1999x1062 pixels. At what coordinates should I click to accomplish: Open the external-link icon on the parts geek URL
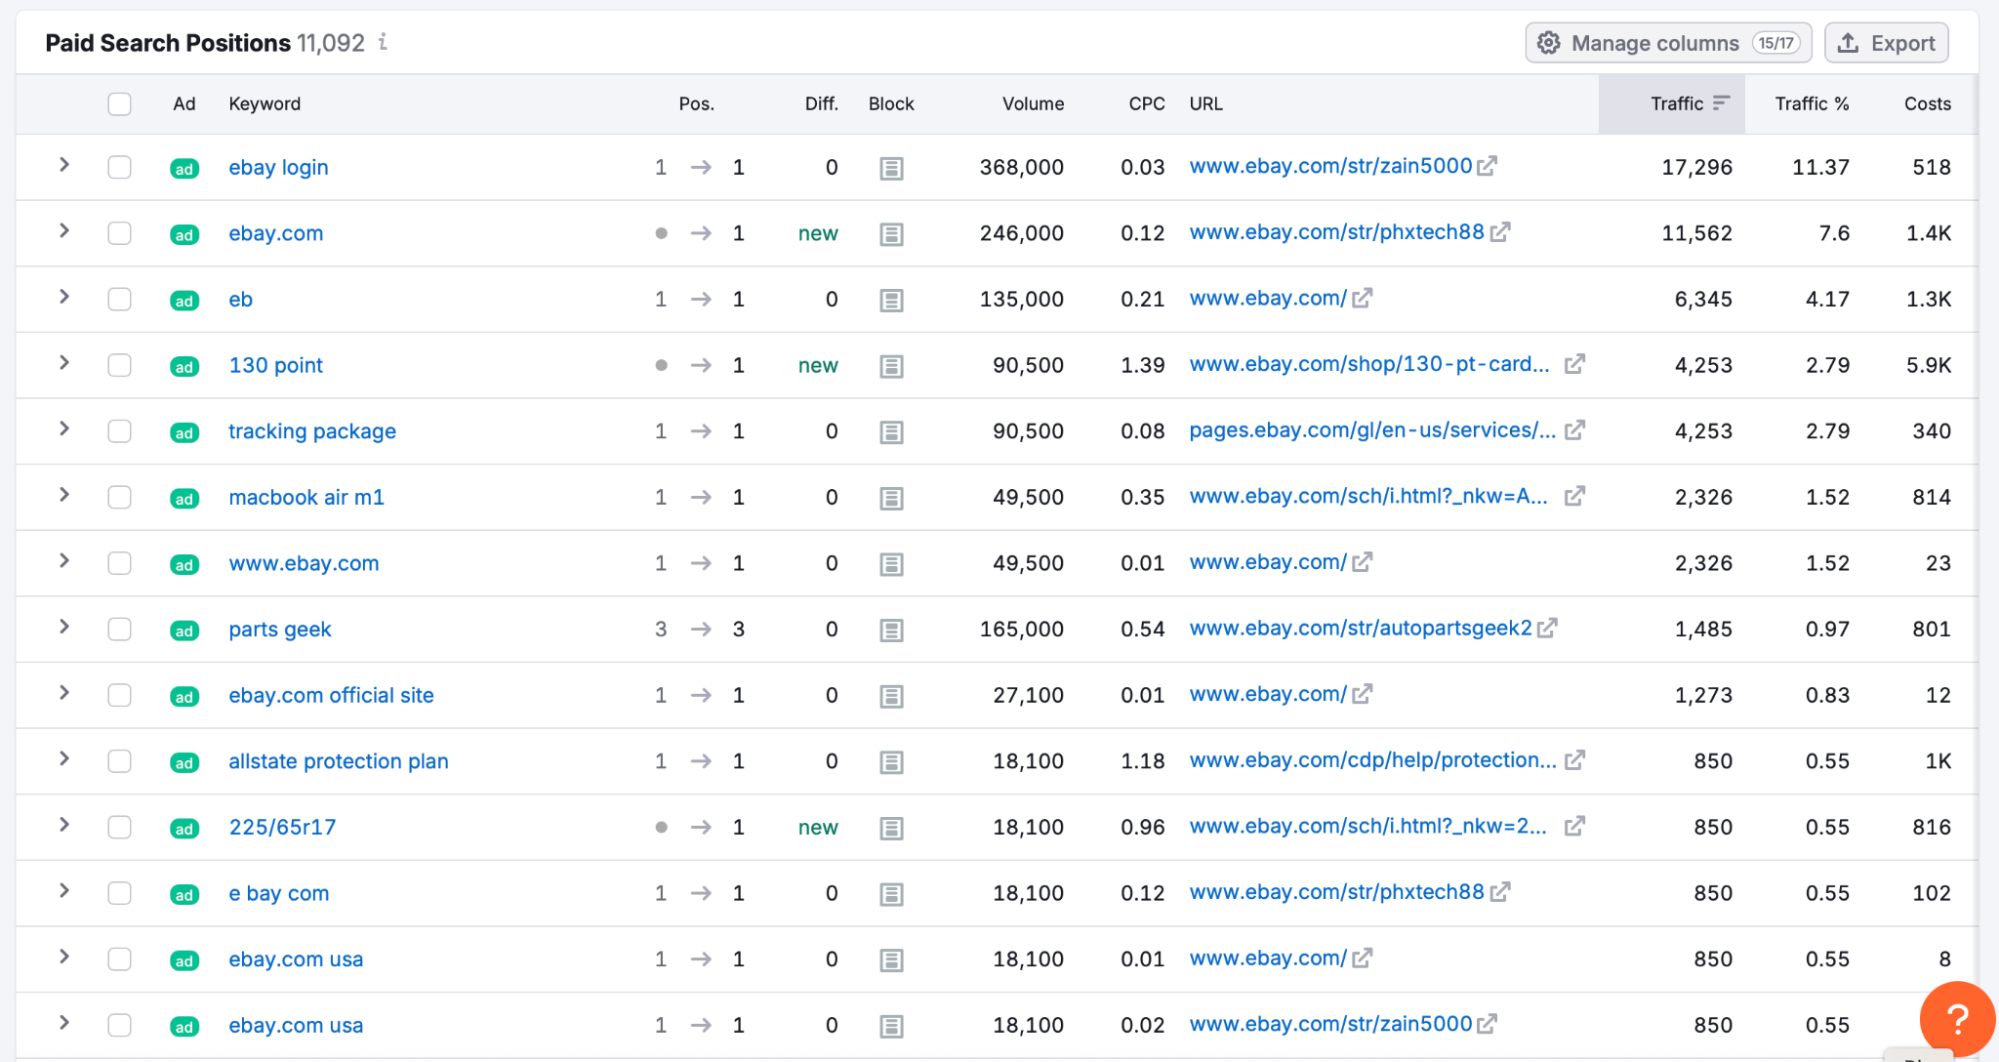[1548, 628]
